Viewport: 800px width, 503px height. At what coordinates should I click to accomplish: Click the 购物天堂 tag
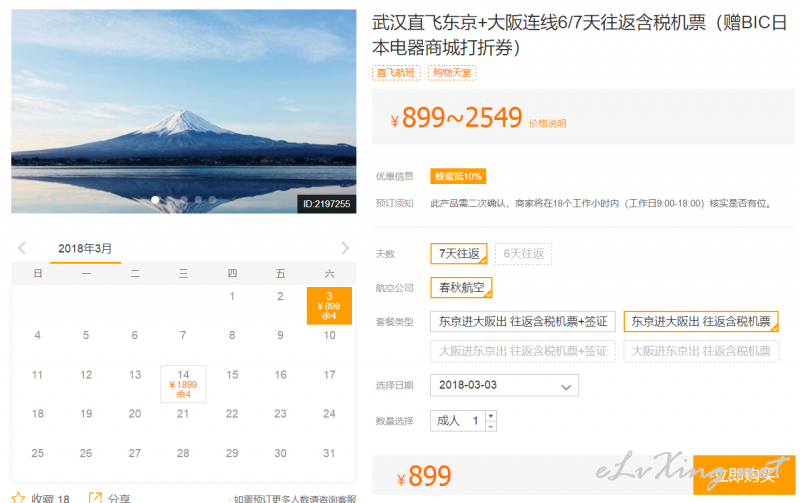[452, 73]
